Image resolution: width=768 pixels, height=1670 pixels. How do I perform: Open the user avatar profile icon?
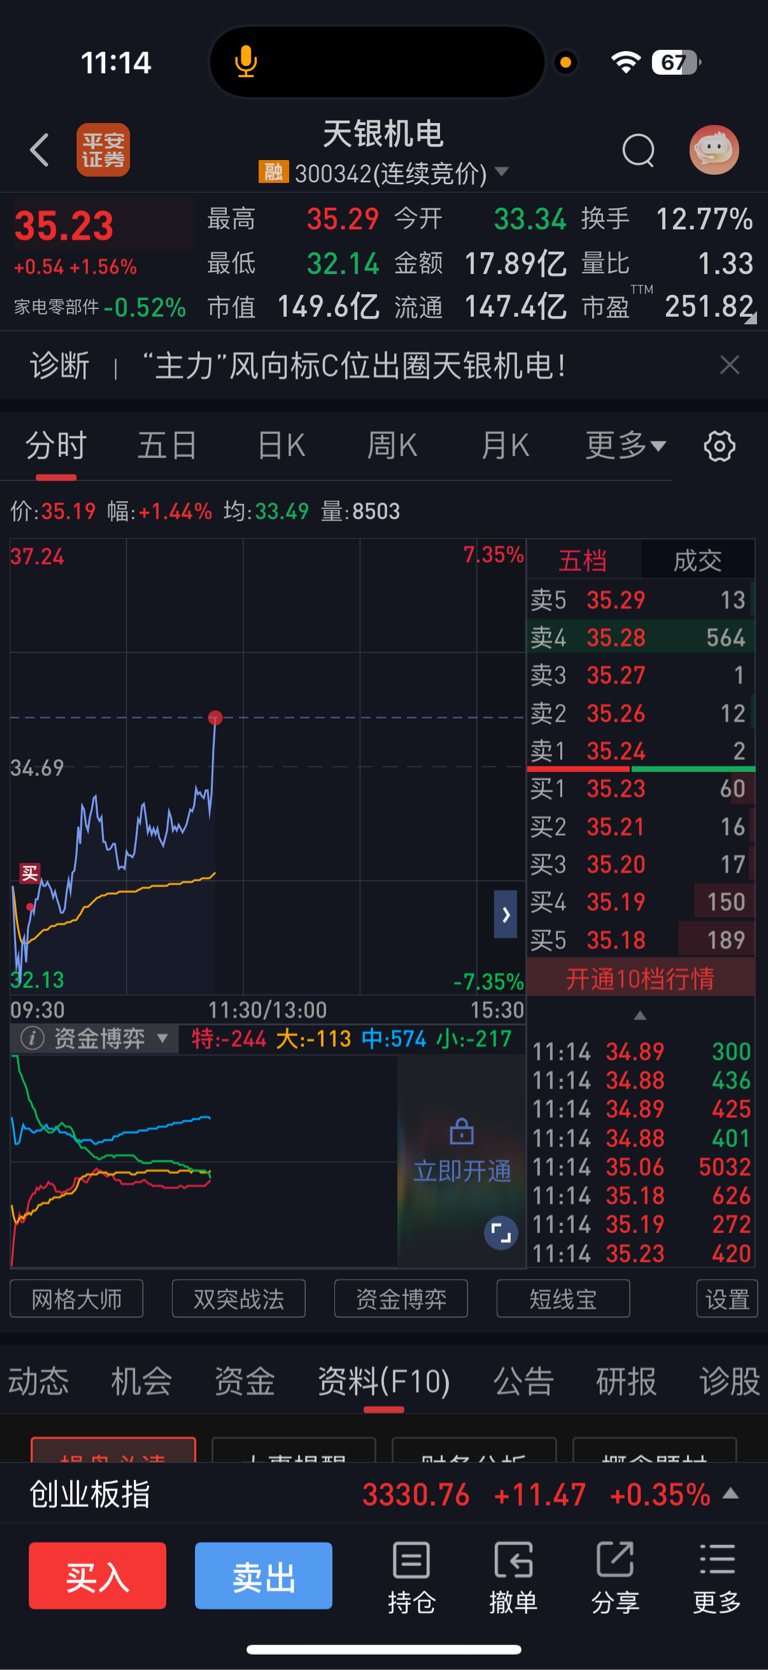pyautogui.click(x=714, y=150)
